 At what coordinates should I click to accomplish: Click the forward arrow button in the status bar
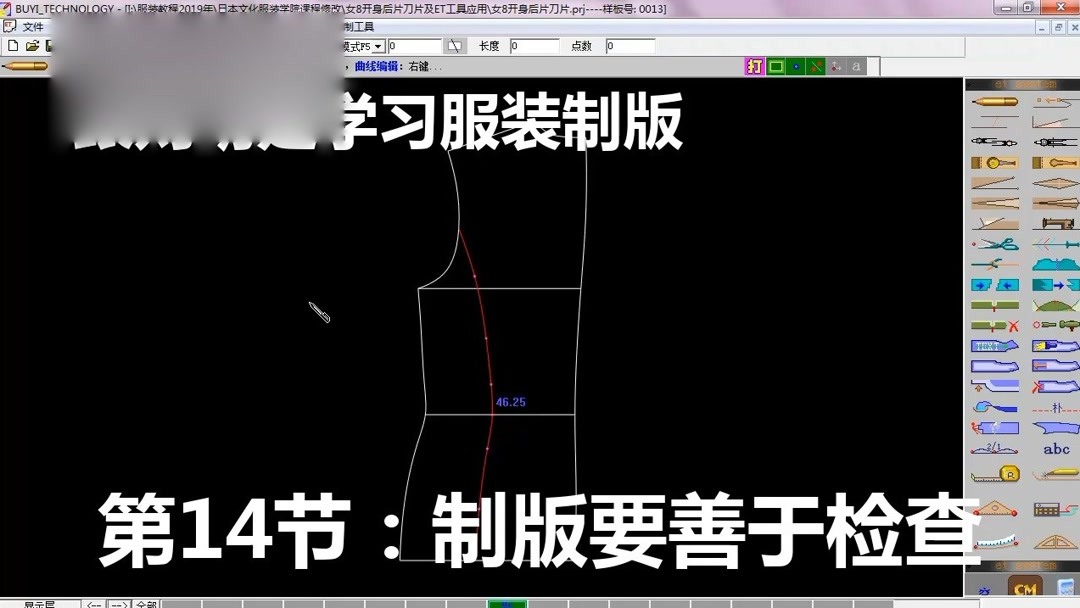click(117, 602)
